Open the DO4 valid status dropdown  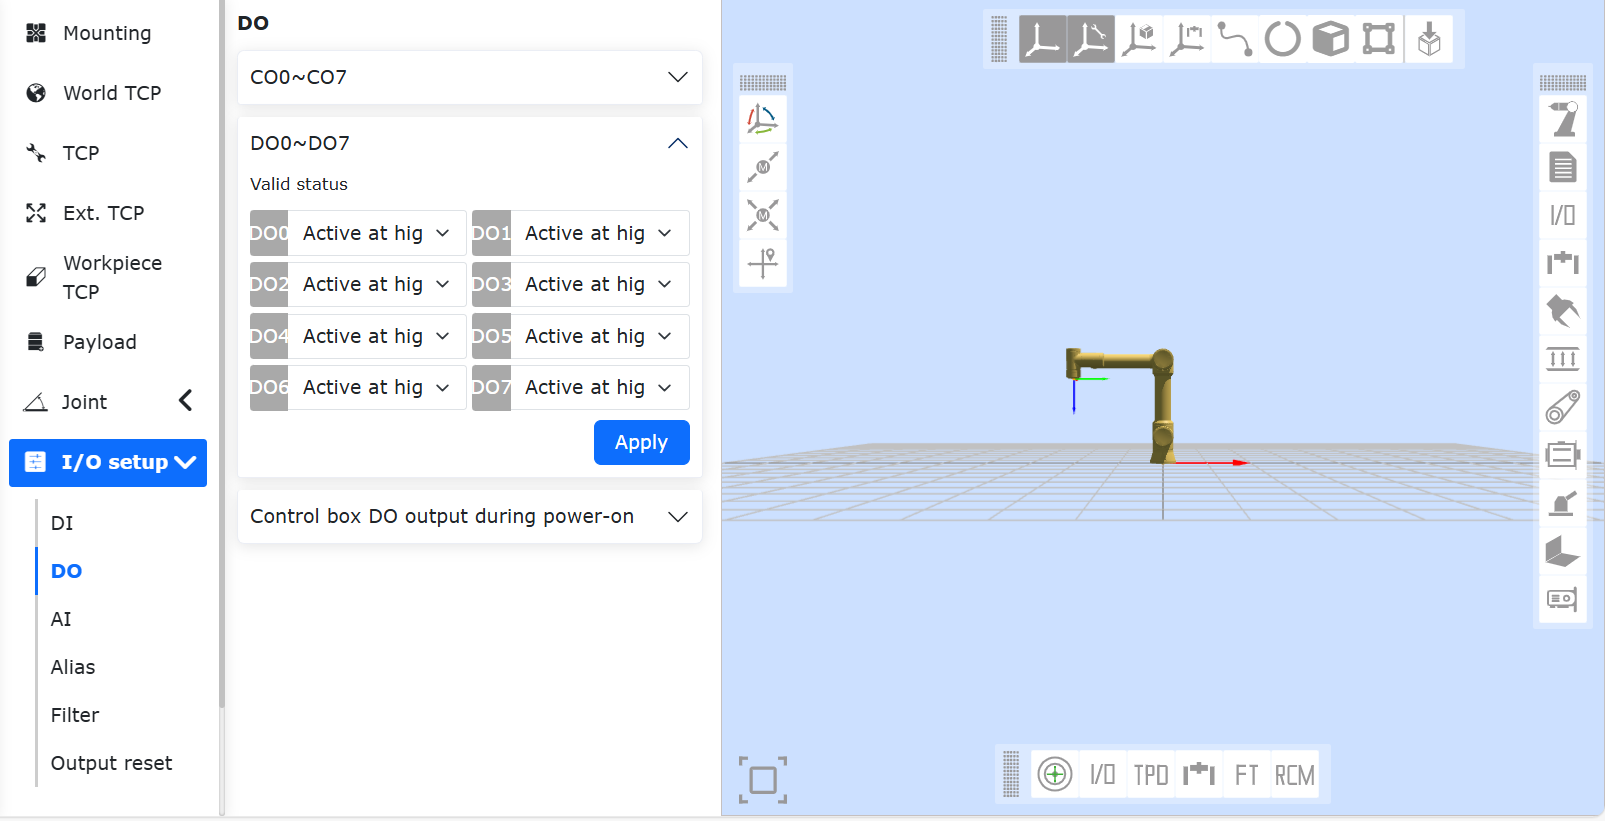pos(377,336)
